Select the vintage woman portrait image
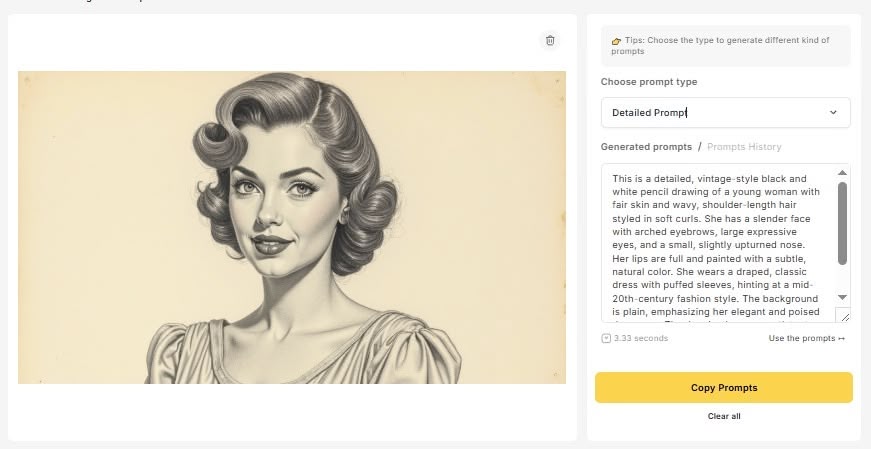Image resolution: width=871 pixels, height=449 pixels. click(292, 227)
